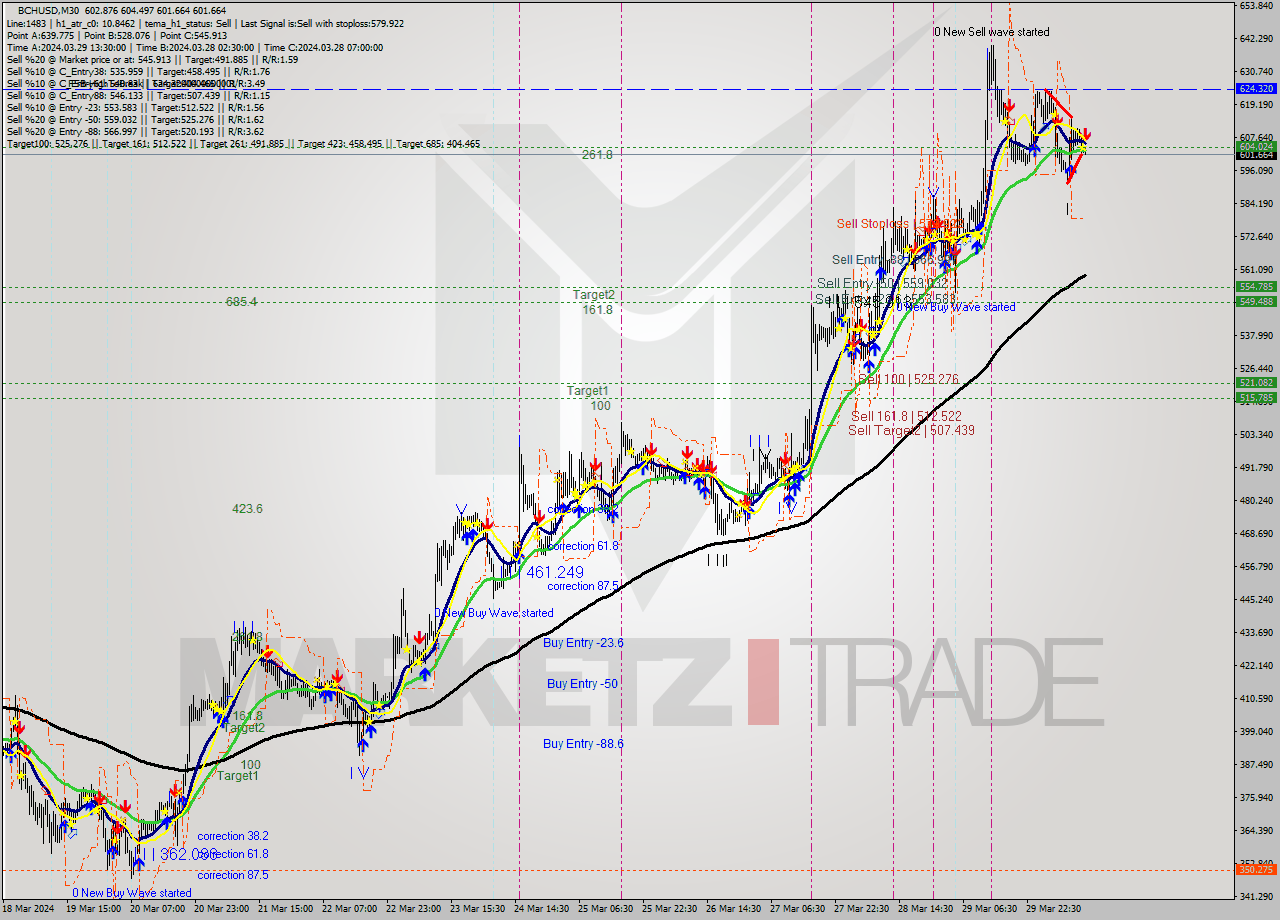Select the green '261.8' Fibonacci label

(x=597, y=155)
